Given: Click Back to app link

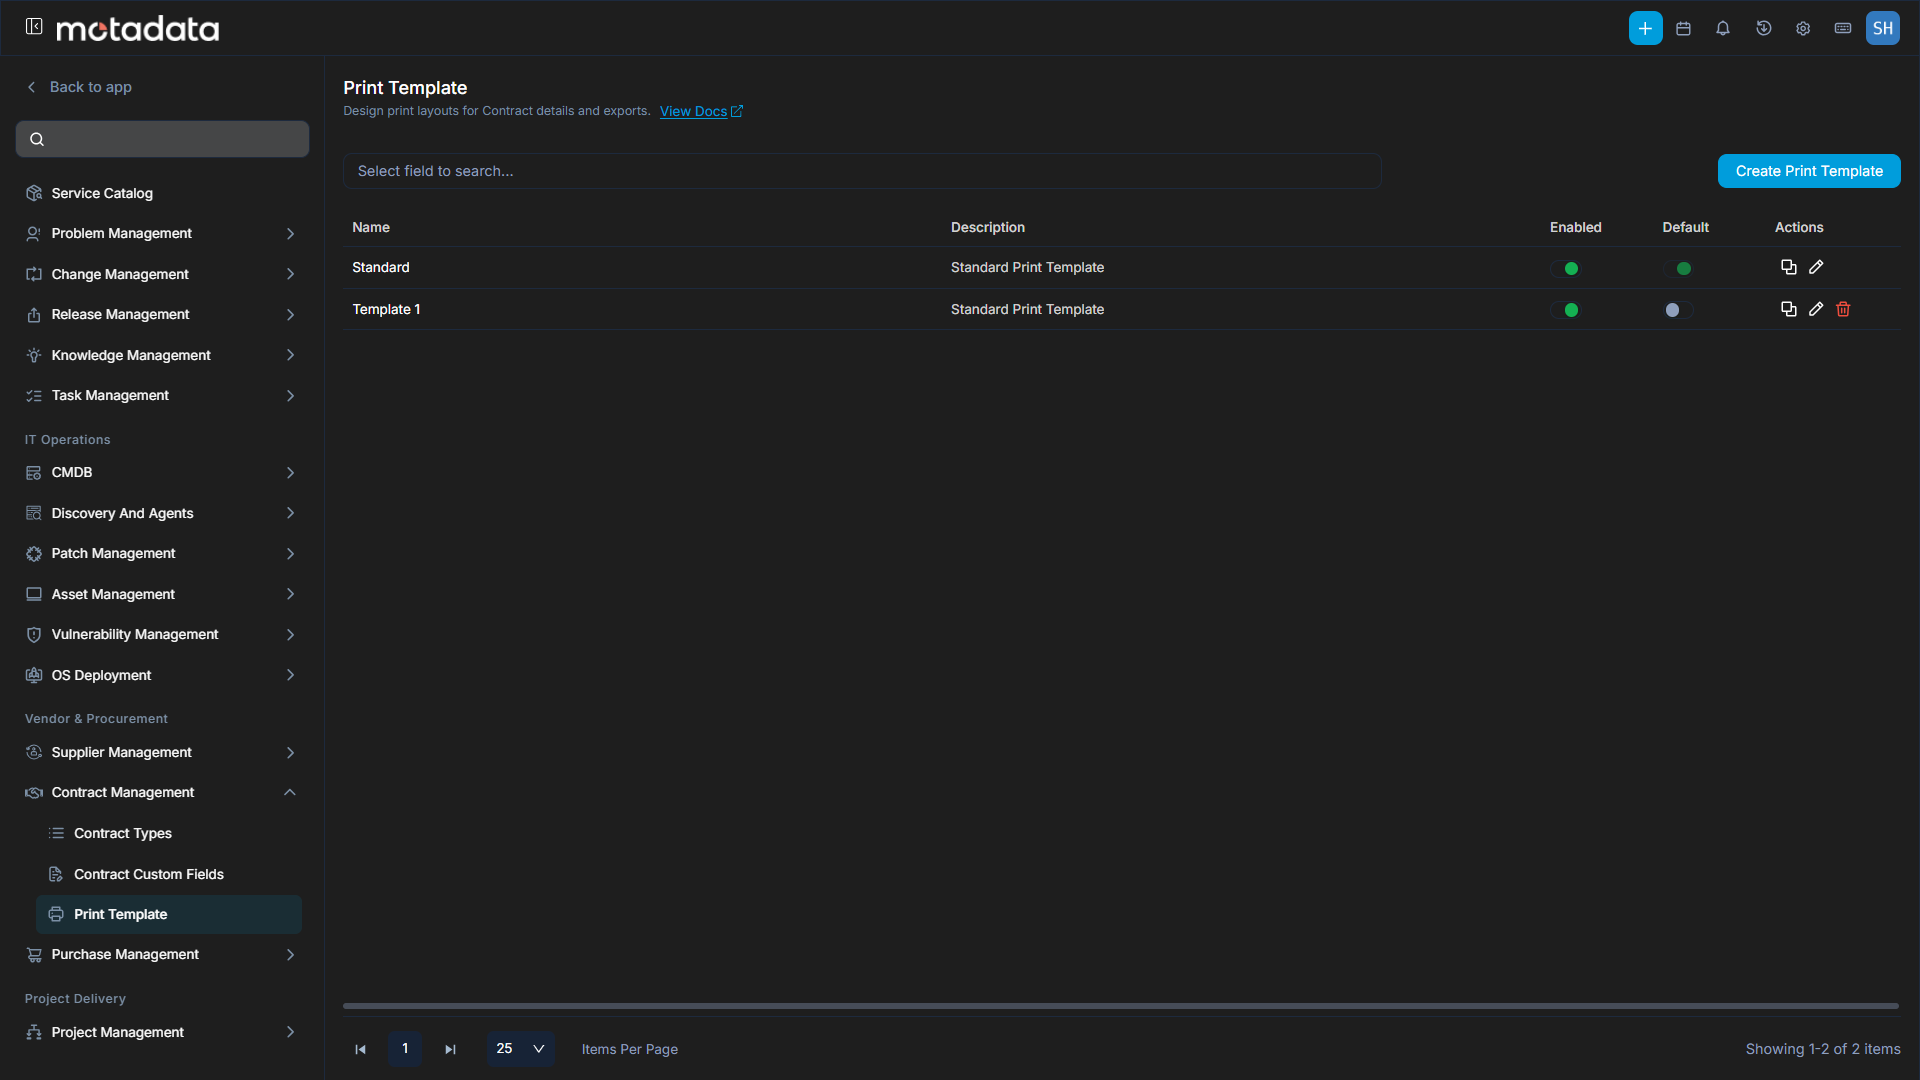Looking at the screenshot, I should click(x=79, y=87).
